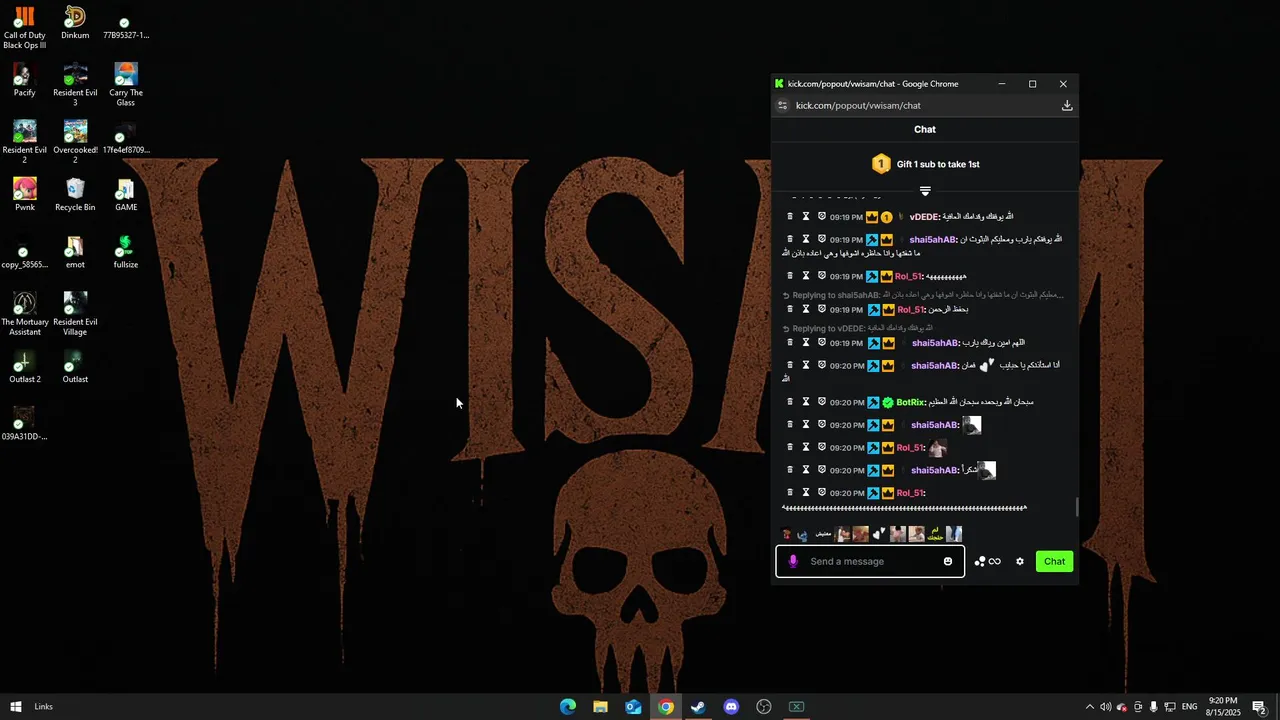1280x720 pixels.
Task: Select the Outlast 2 shortcut
Action: tap(24, 366)
